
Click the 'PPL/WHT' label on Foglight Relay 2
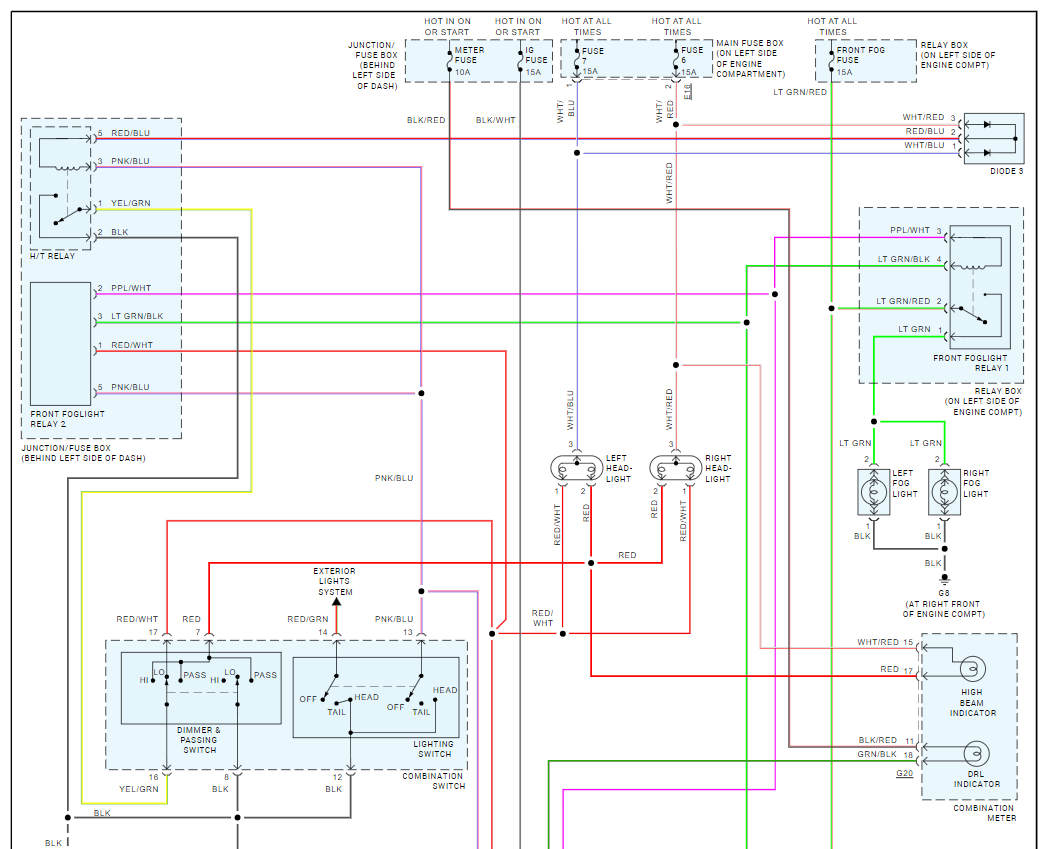pyautogui.click(x=131, y=288)
